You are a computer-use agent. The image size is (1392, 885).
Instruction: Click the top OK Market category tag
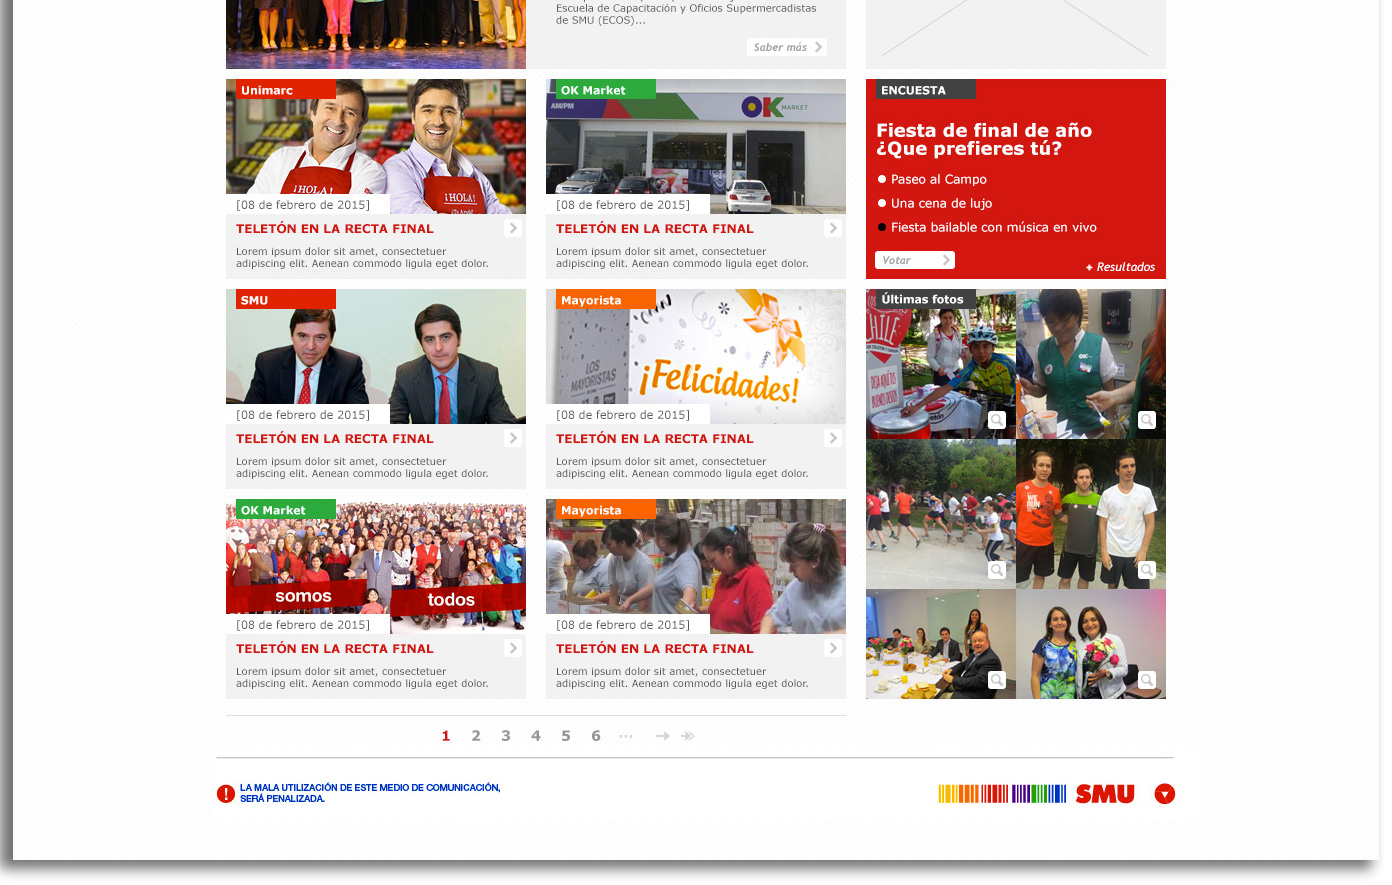click(606, 89)
